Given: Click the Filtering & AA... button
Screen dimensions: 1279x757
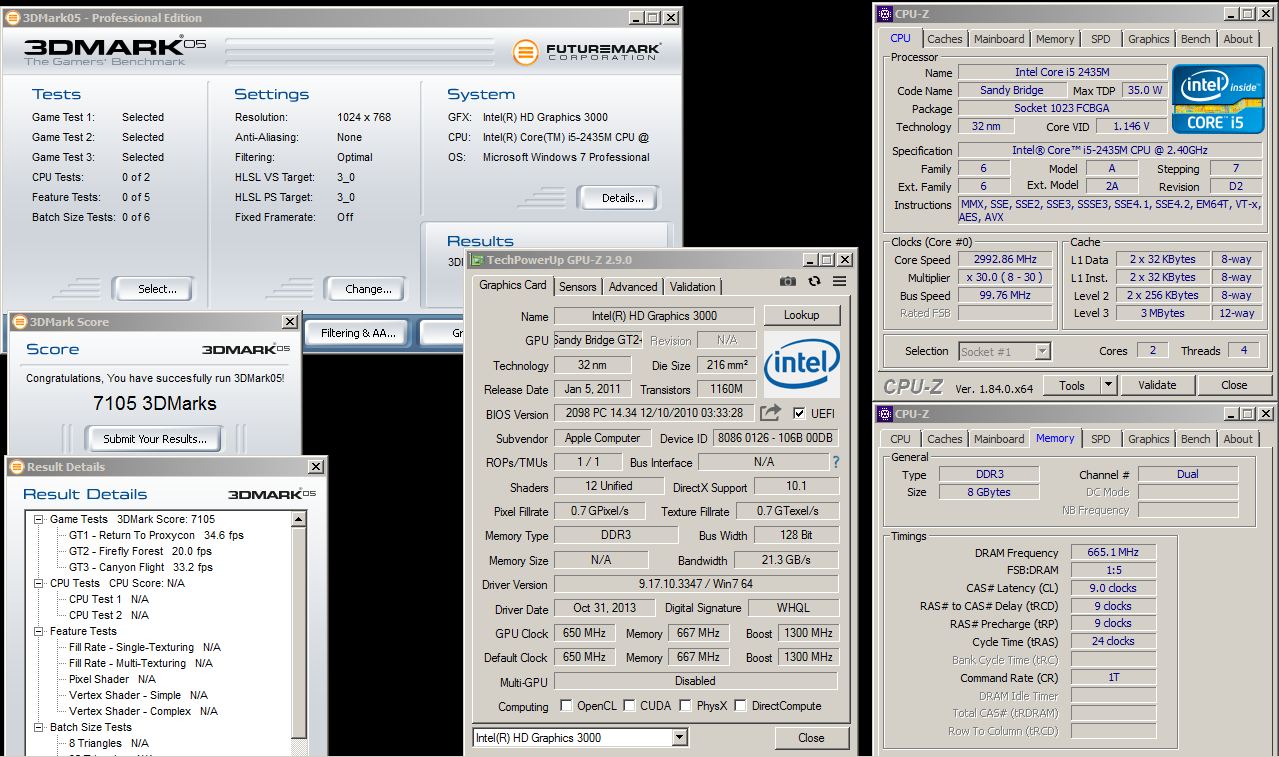Looking at the screenshot, I should [359, 333].
